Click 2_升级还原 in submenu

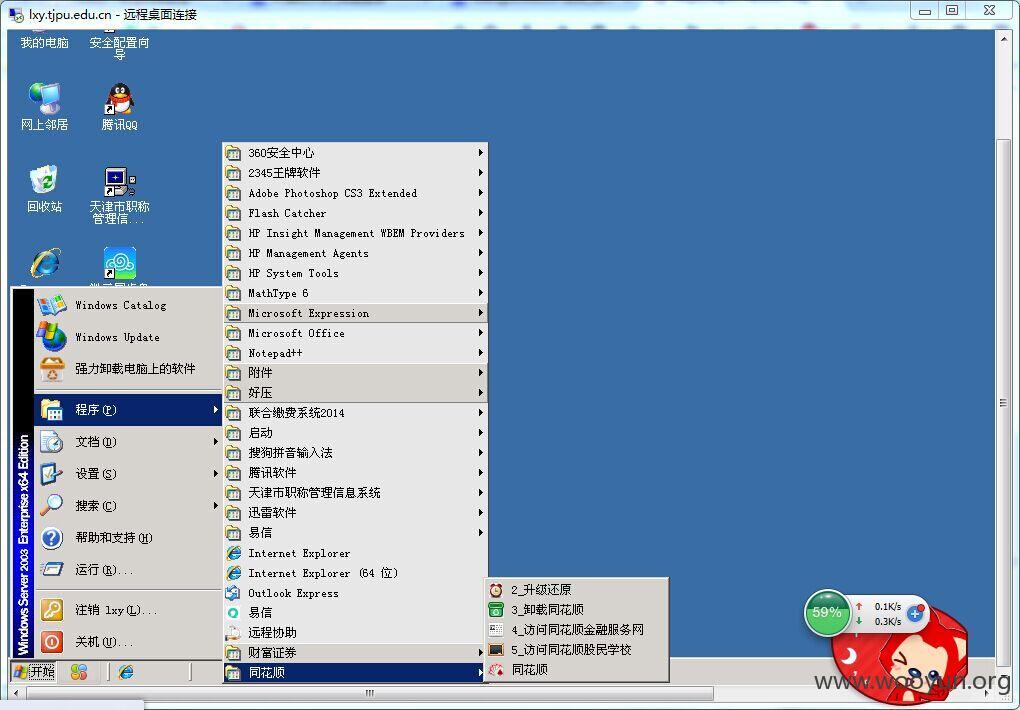pos(577,590)
